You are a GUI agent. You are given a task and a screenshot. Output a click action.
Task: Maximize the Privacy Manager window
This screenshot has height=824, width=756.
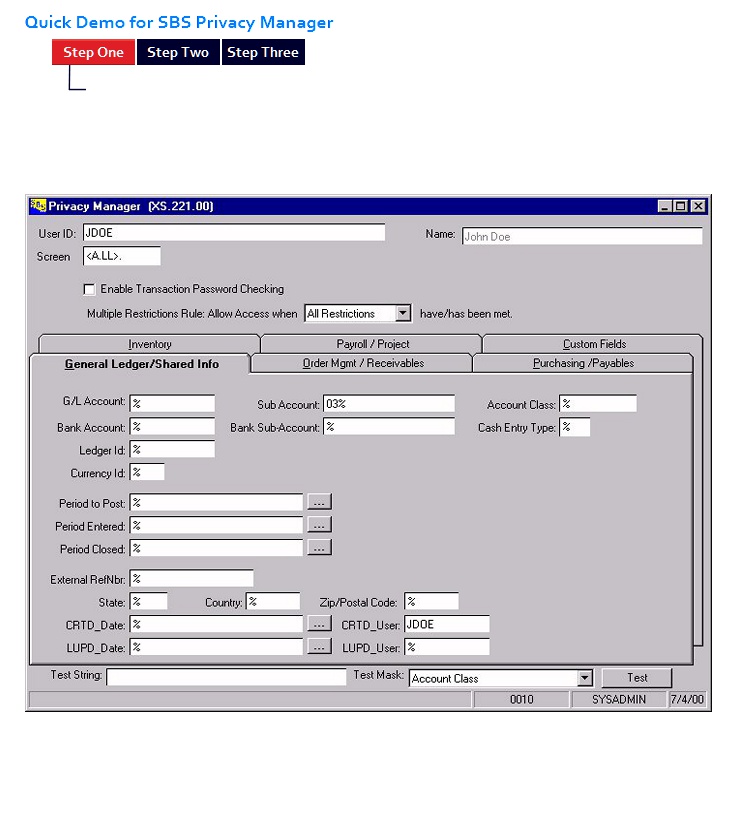[x=680, y=206]
